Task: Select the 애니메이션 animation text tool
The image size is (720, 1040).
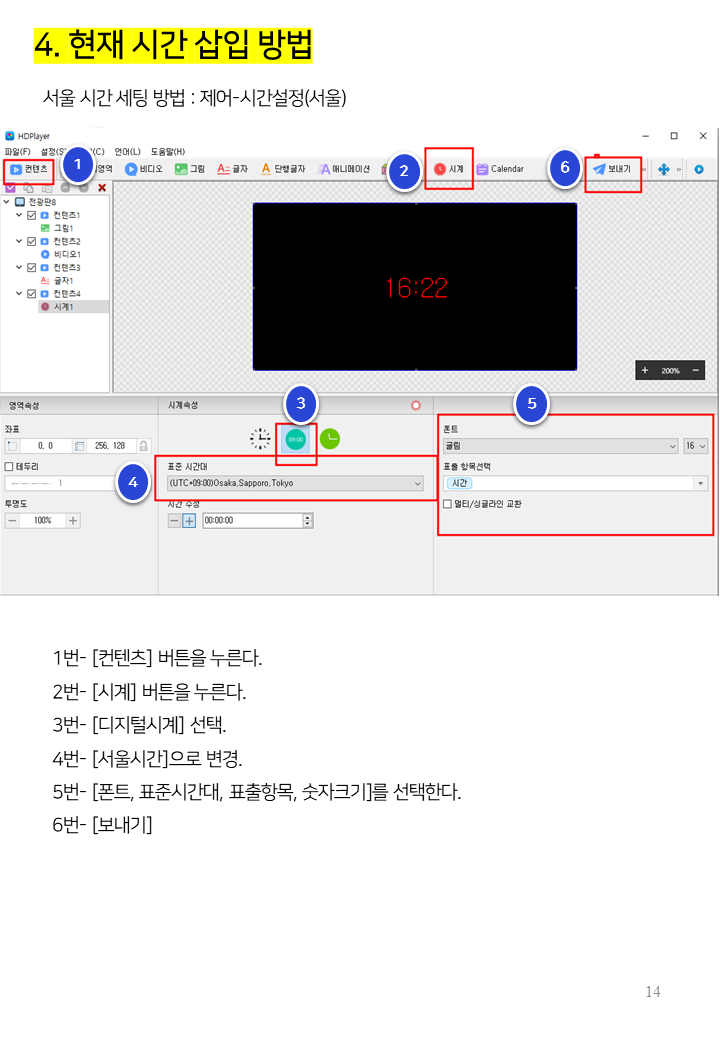Action: tap(344, 169)
